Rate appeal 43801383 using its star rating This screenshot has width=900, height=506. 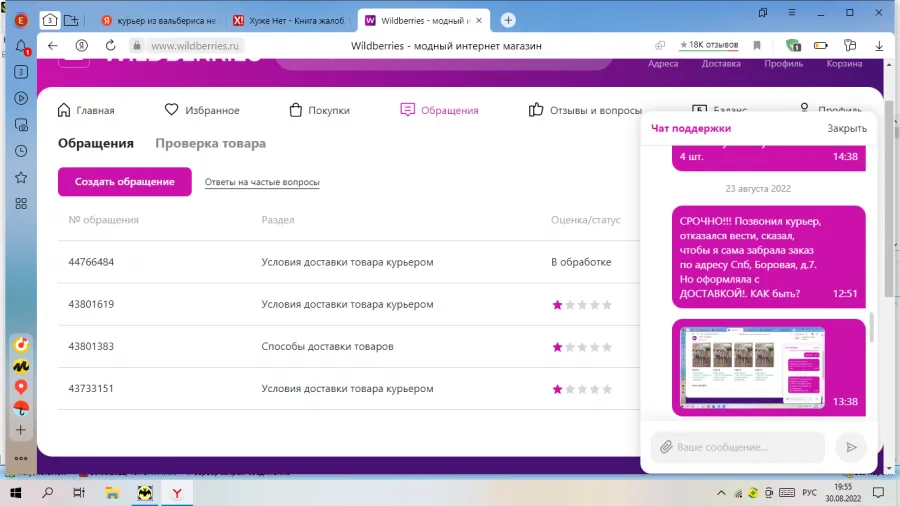click(x=582, y=347)
